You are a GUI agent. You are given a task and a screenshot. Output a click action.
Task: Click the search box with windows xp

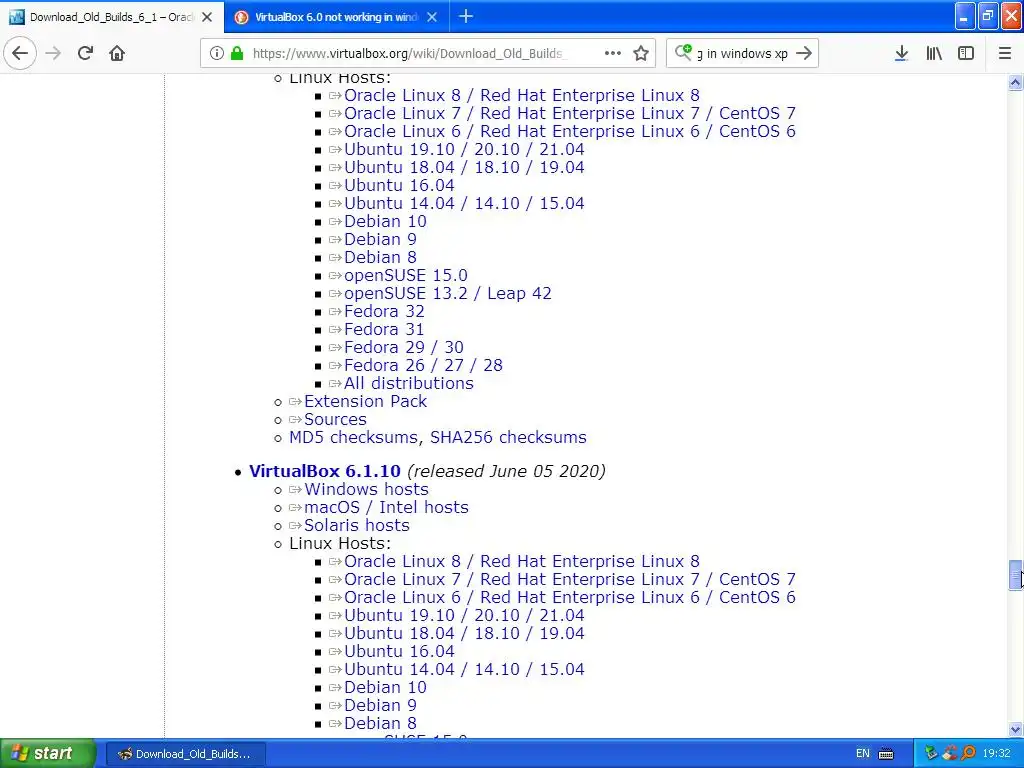pos(742,53)
